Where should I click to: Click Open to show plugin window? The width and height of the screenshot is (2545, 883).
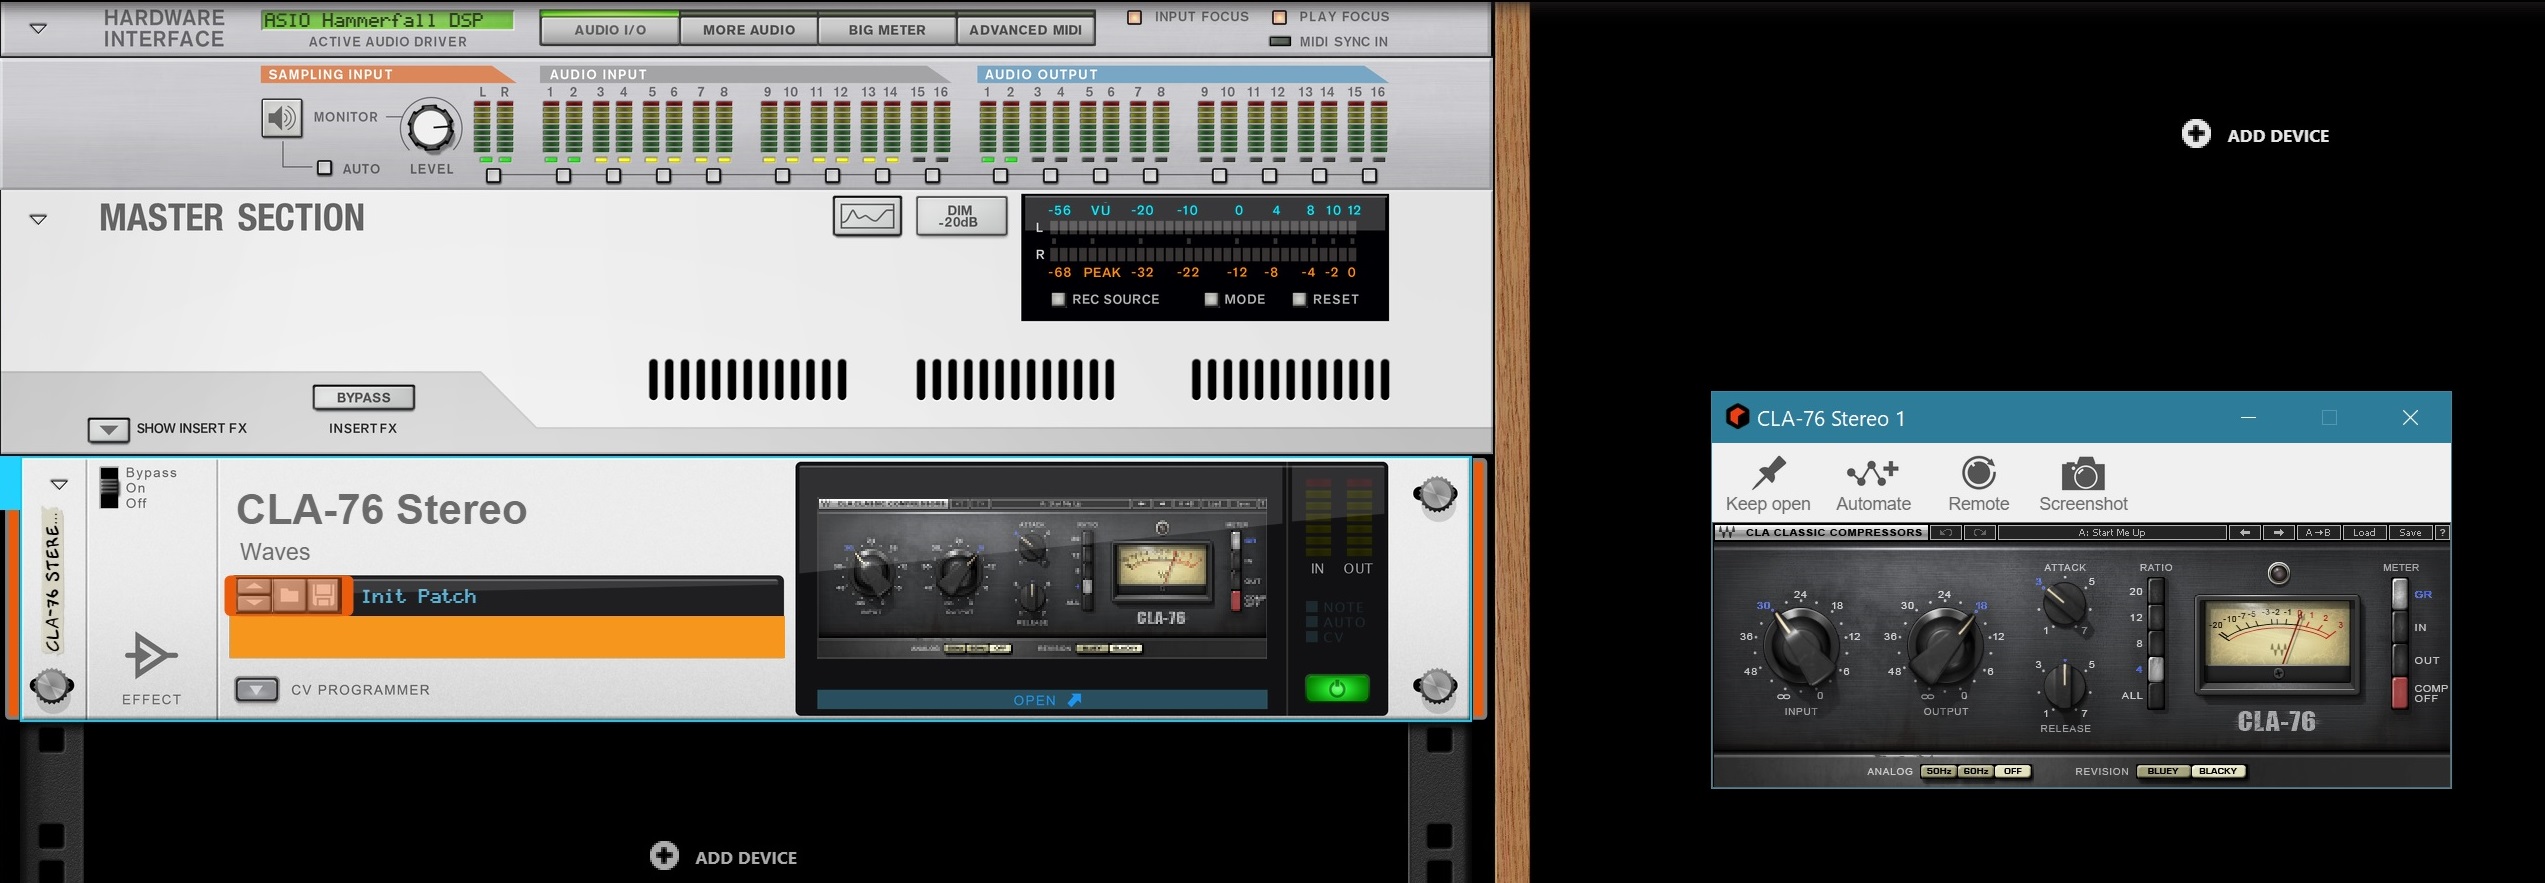pos(1042,699)
